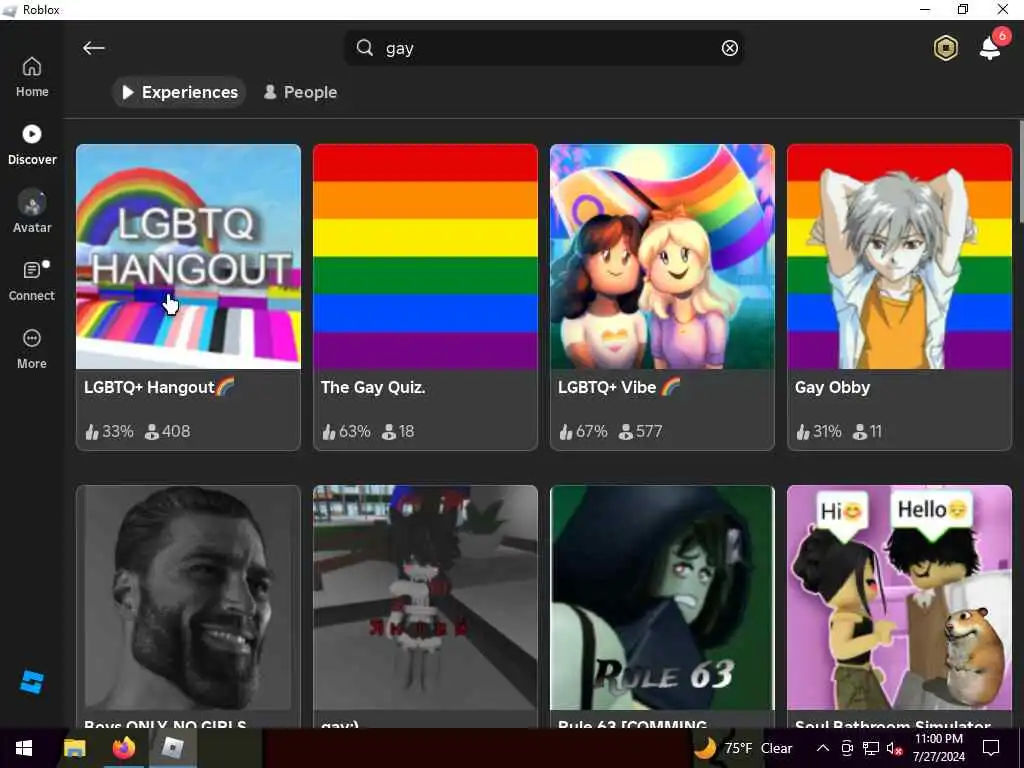Open the Home sidebar item
The width and height of the screenshot is (1024, 768).
click(x=32, y=77)
